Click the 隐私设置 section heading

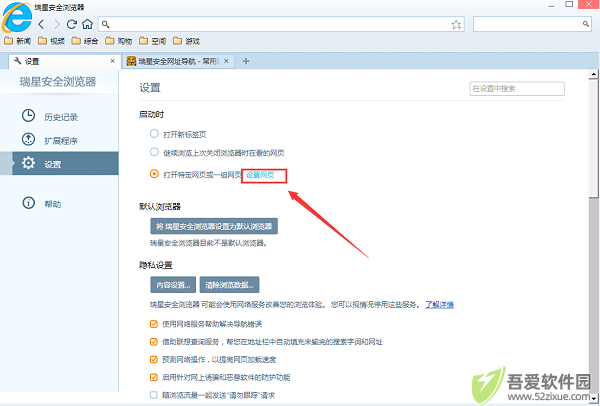pyautogui.click(x=156, y=265)
